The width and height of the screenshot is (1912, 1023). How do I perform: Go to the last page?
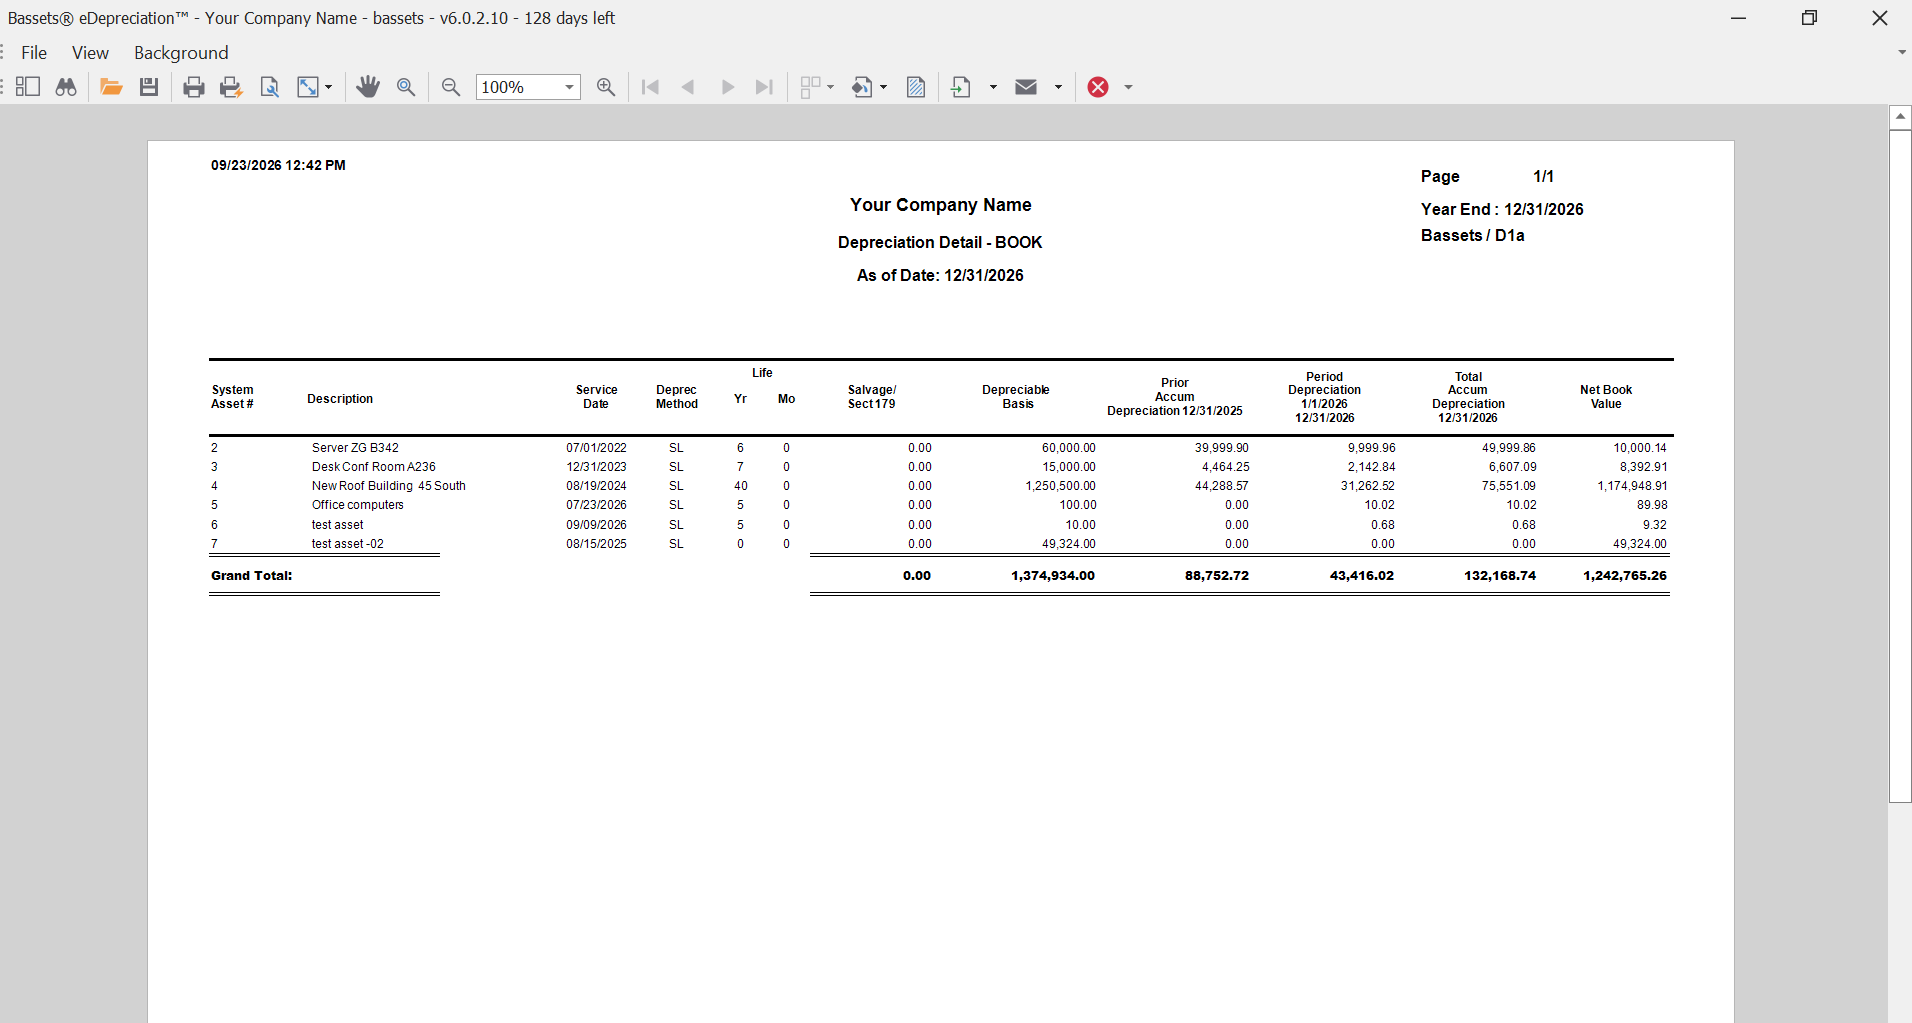765,87
